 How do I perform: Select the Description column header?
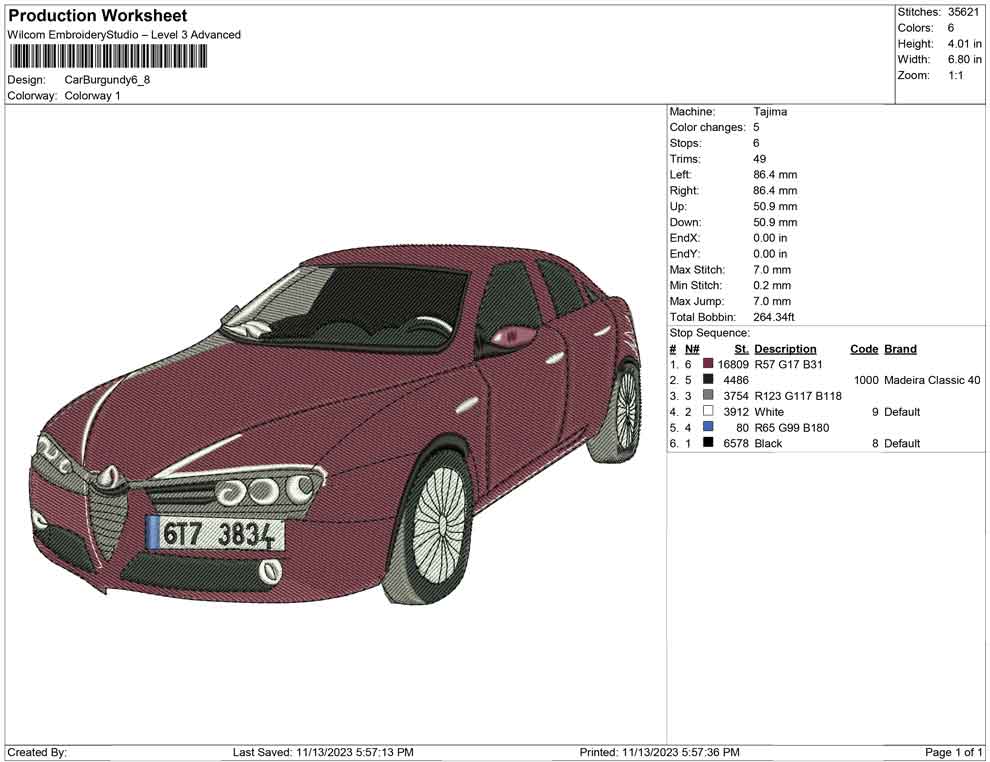(x=785, y=348)
